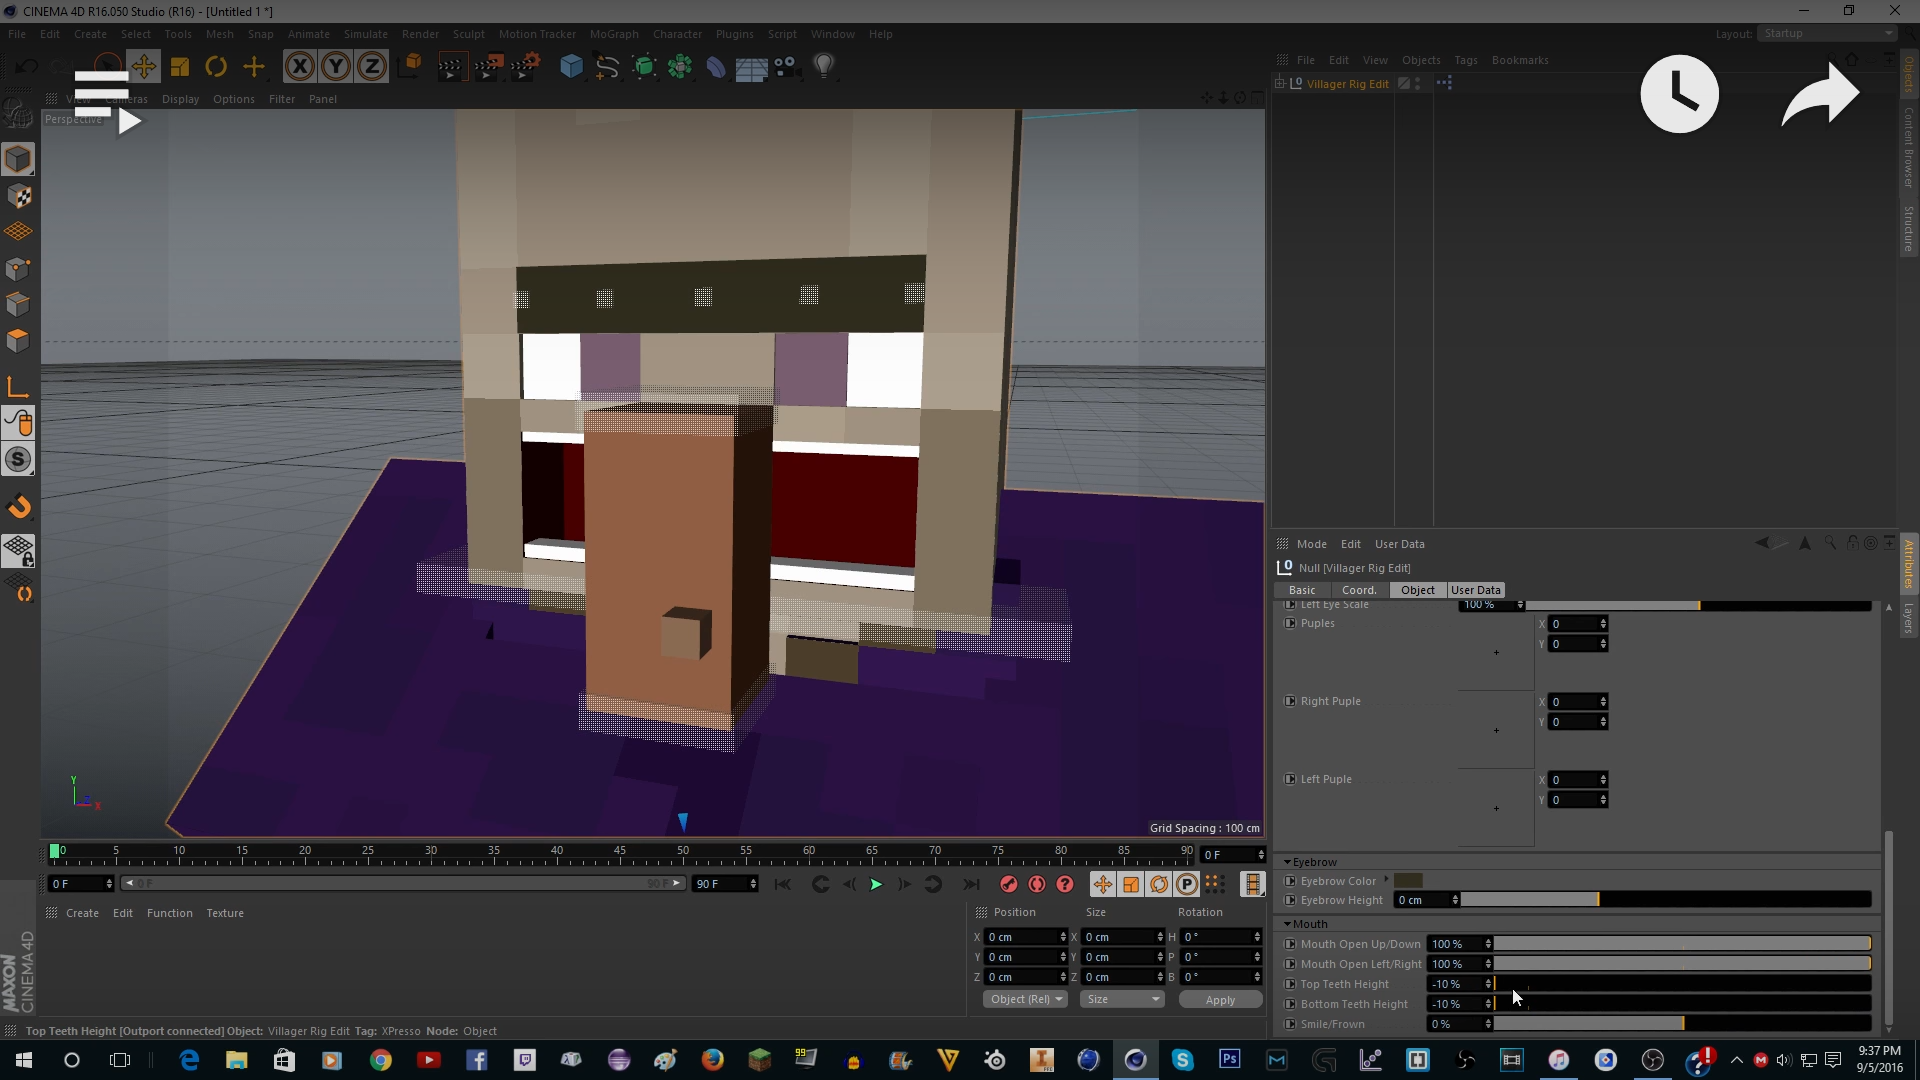Select the Move tool in top toolbar

tap(143, 67)
